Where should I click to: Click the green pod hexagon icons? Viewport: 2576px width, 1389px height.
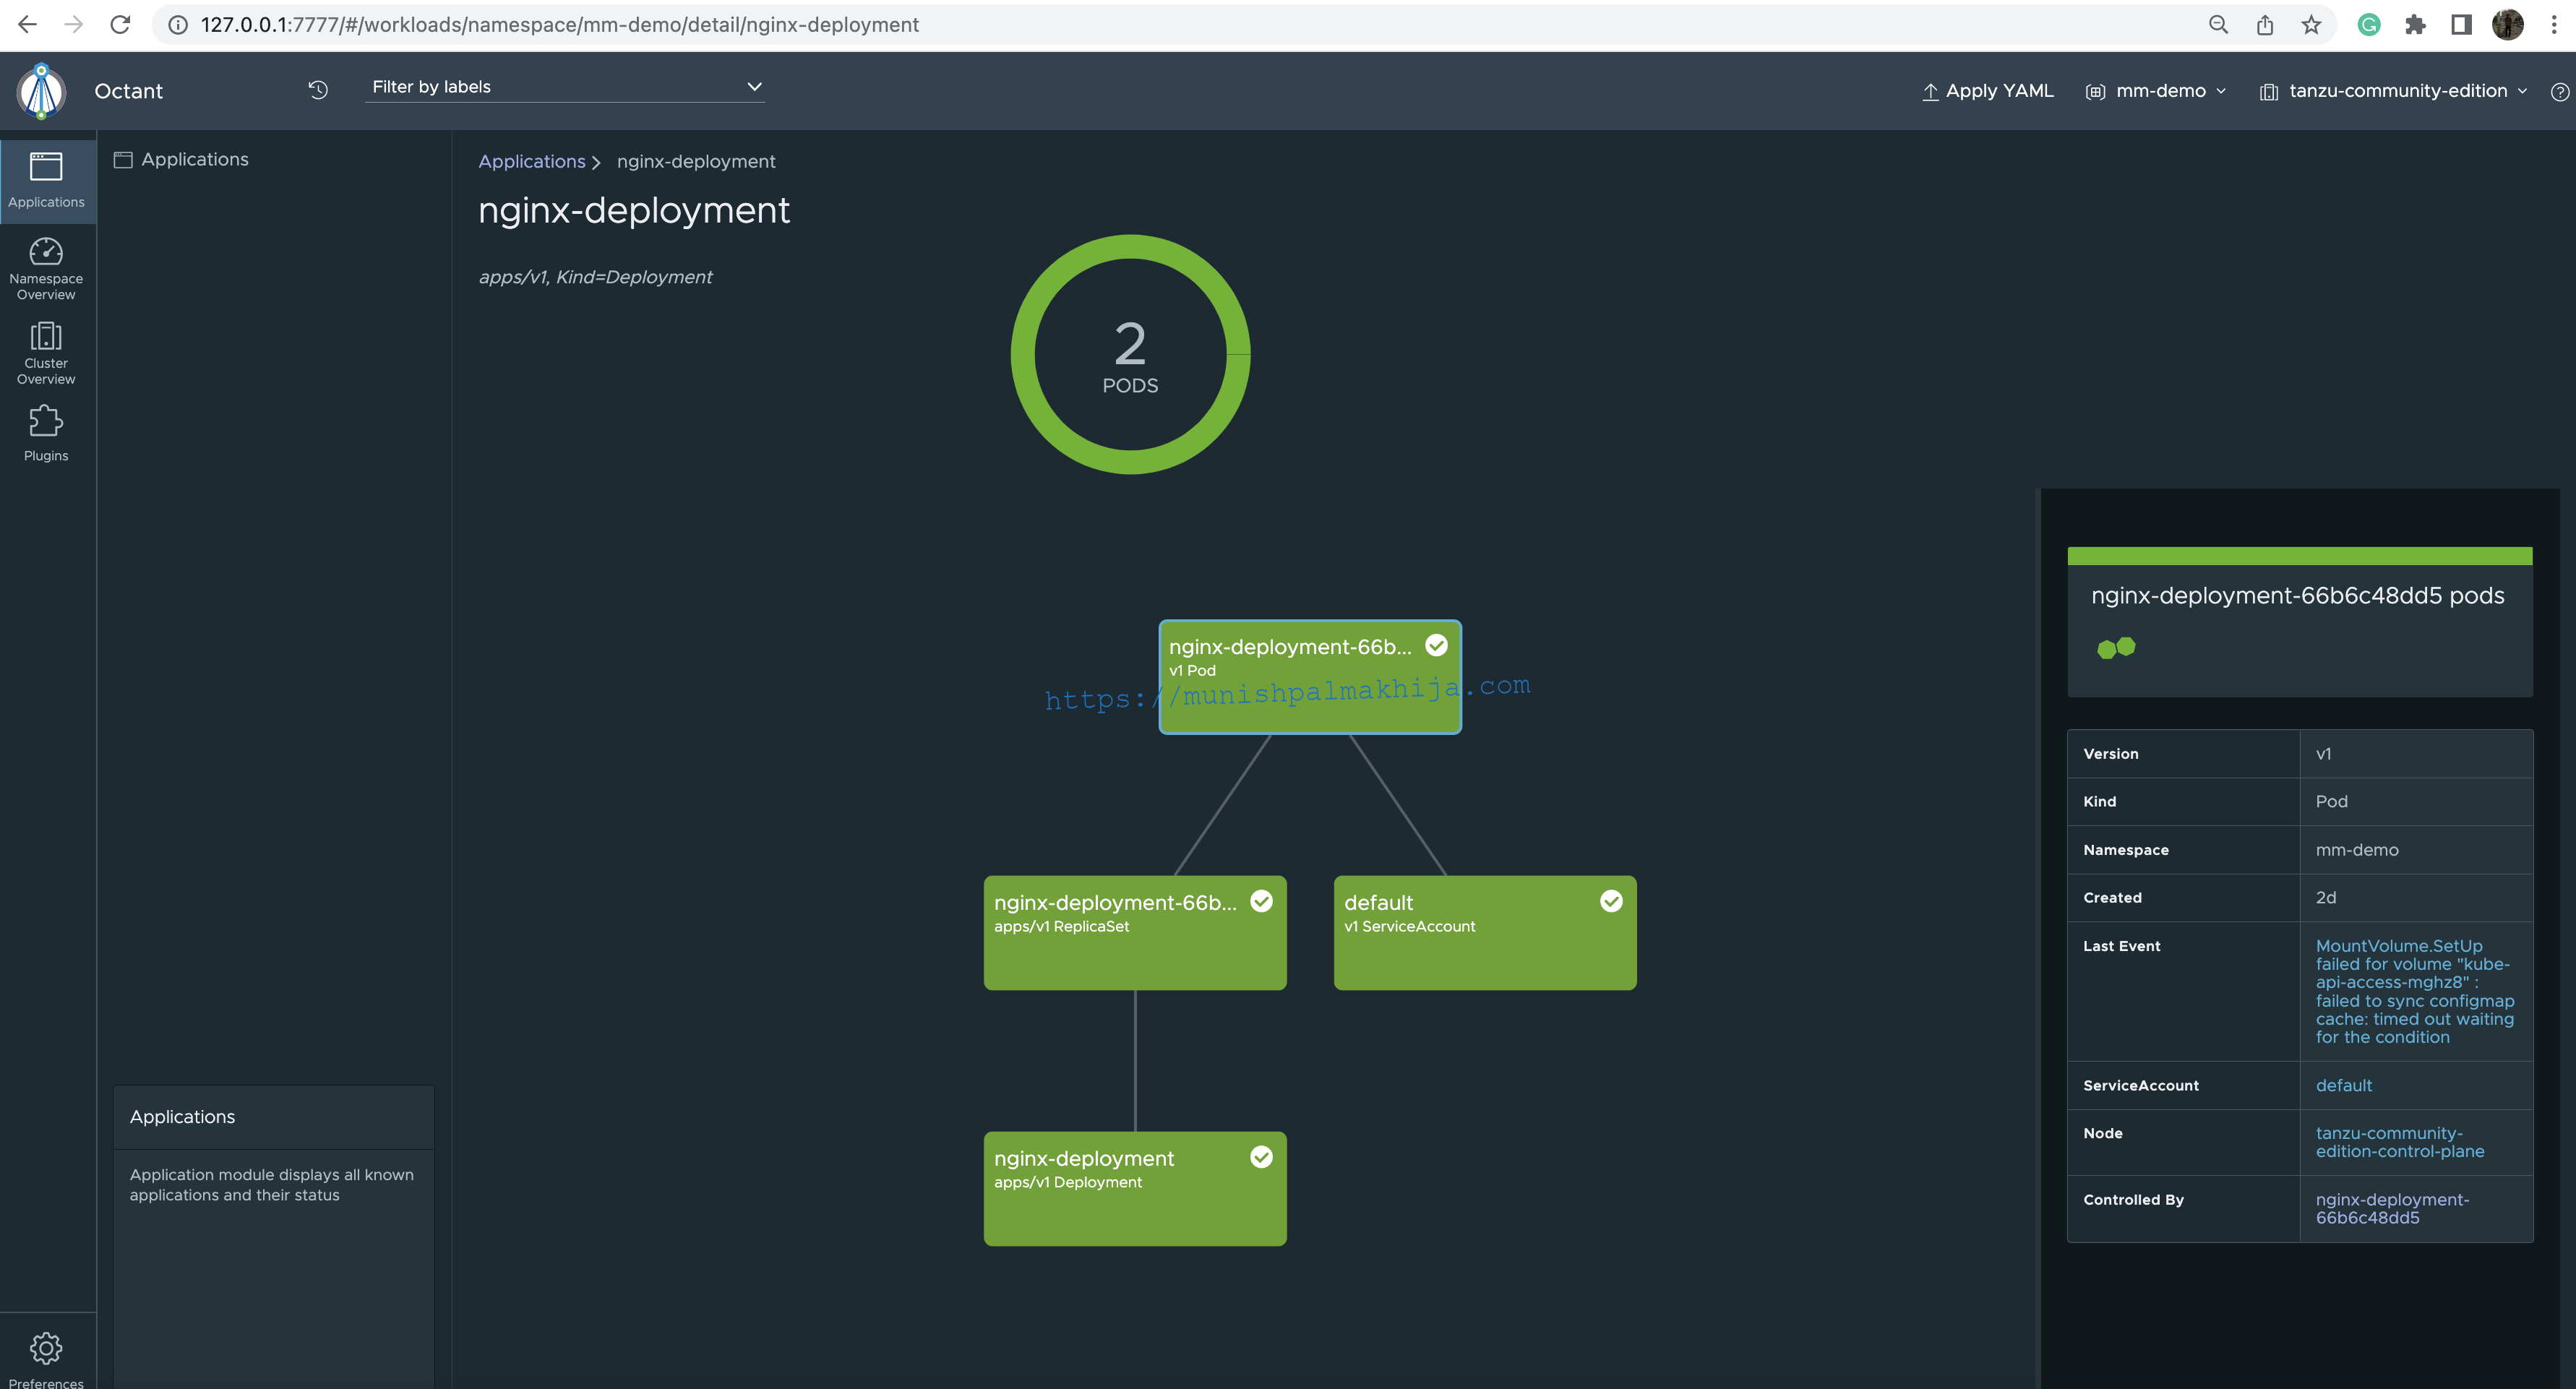pos(2116,648)
